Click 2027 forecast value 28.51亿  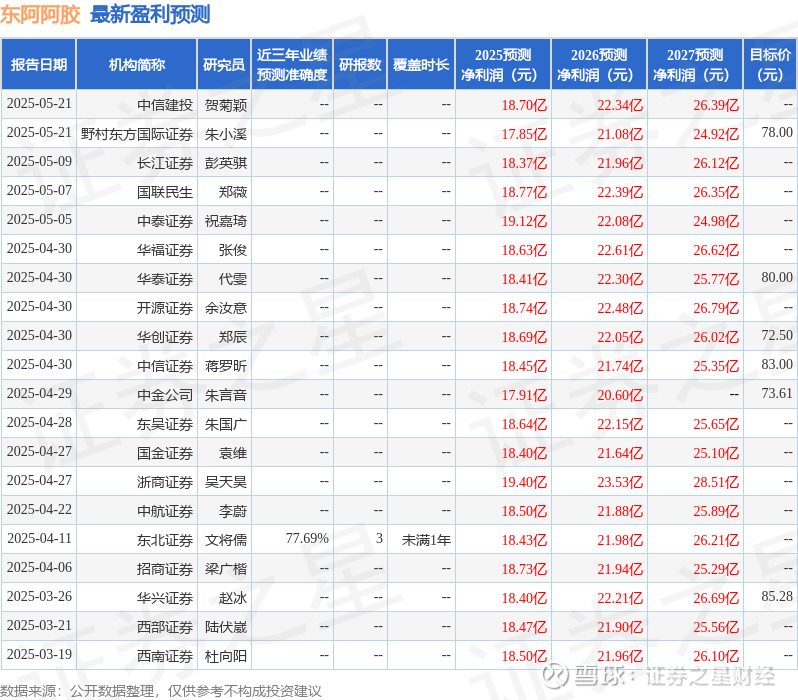click(716, 482)
